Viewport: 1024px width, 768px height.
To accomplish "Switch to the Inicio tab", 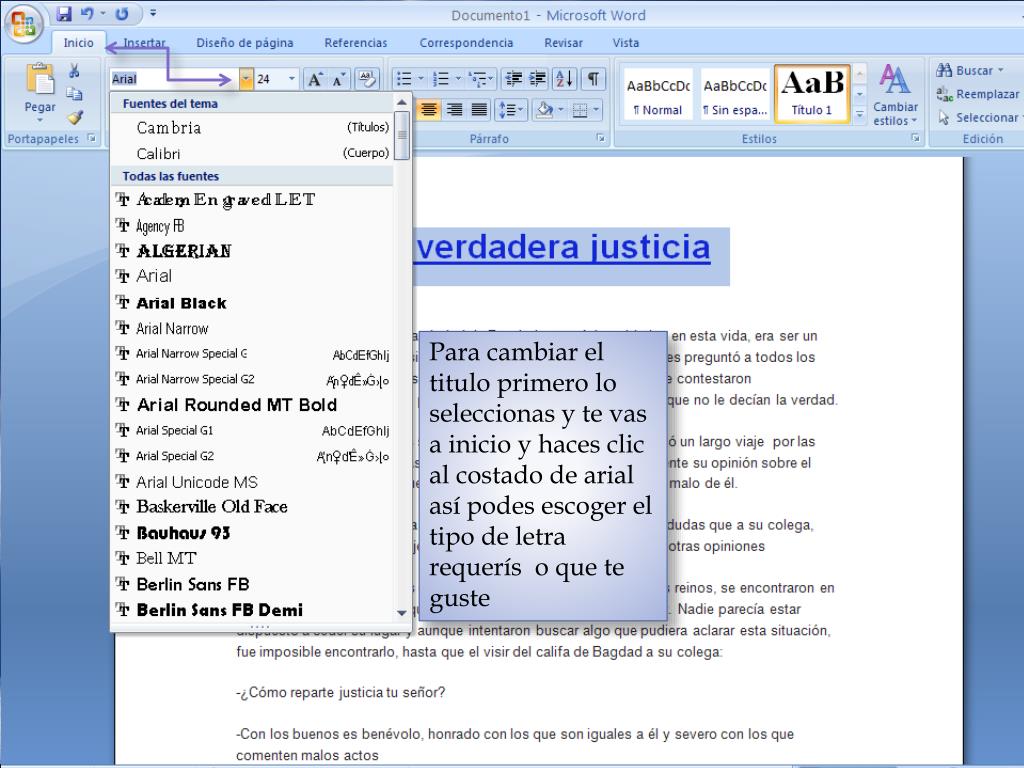I will click(78, 43).
